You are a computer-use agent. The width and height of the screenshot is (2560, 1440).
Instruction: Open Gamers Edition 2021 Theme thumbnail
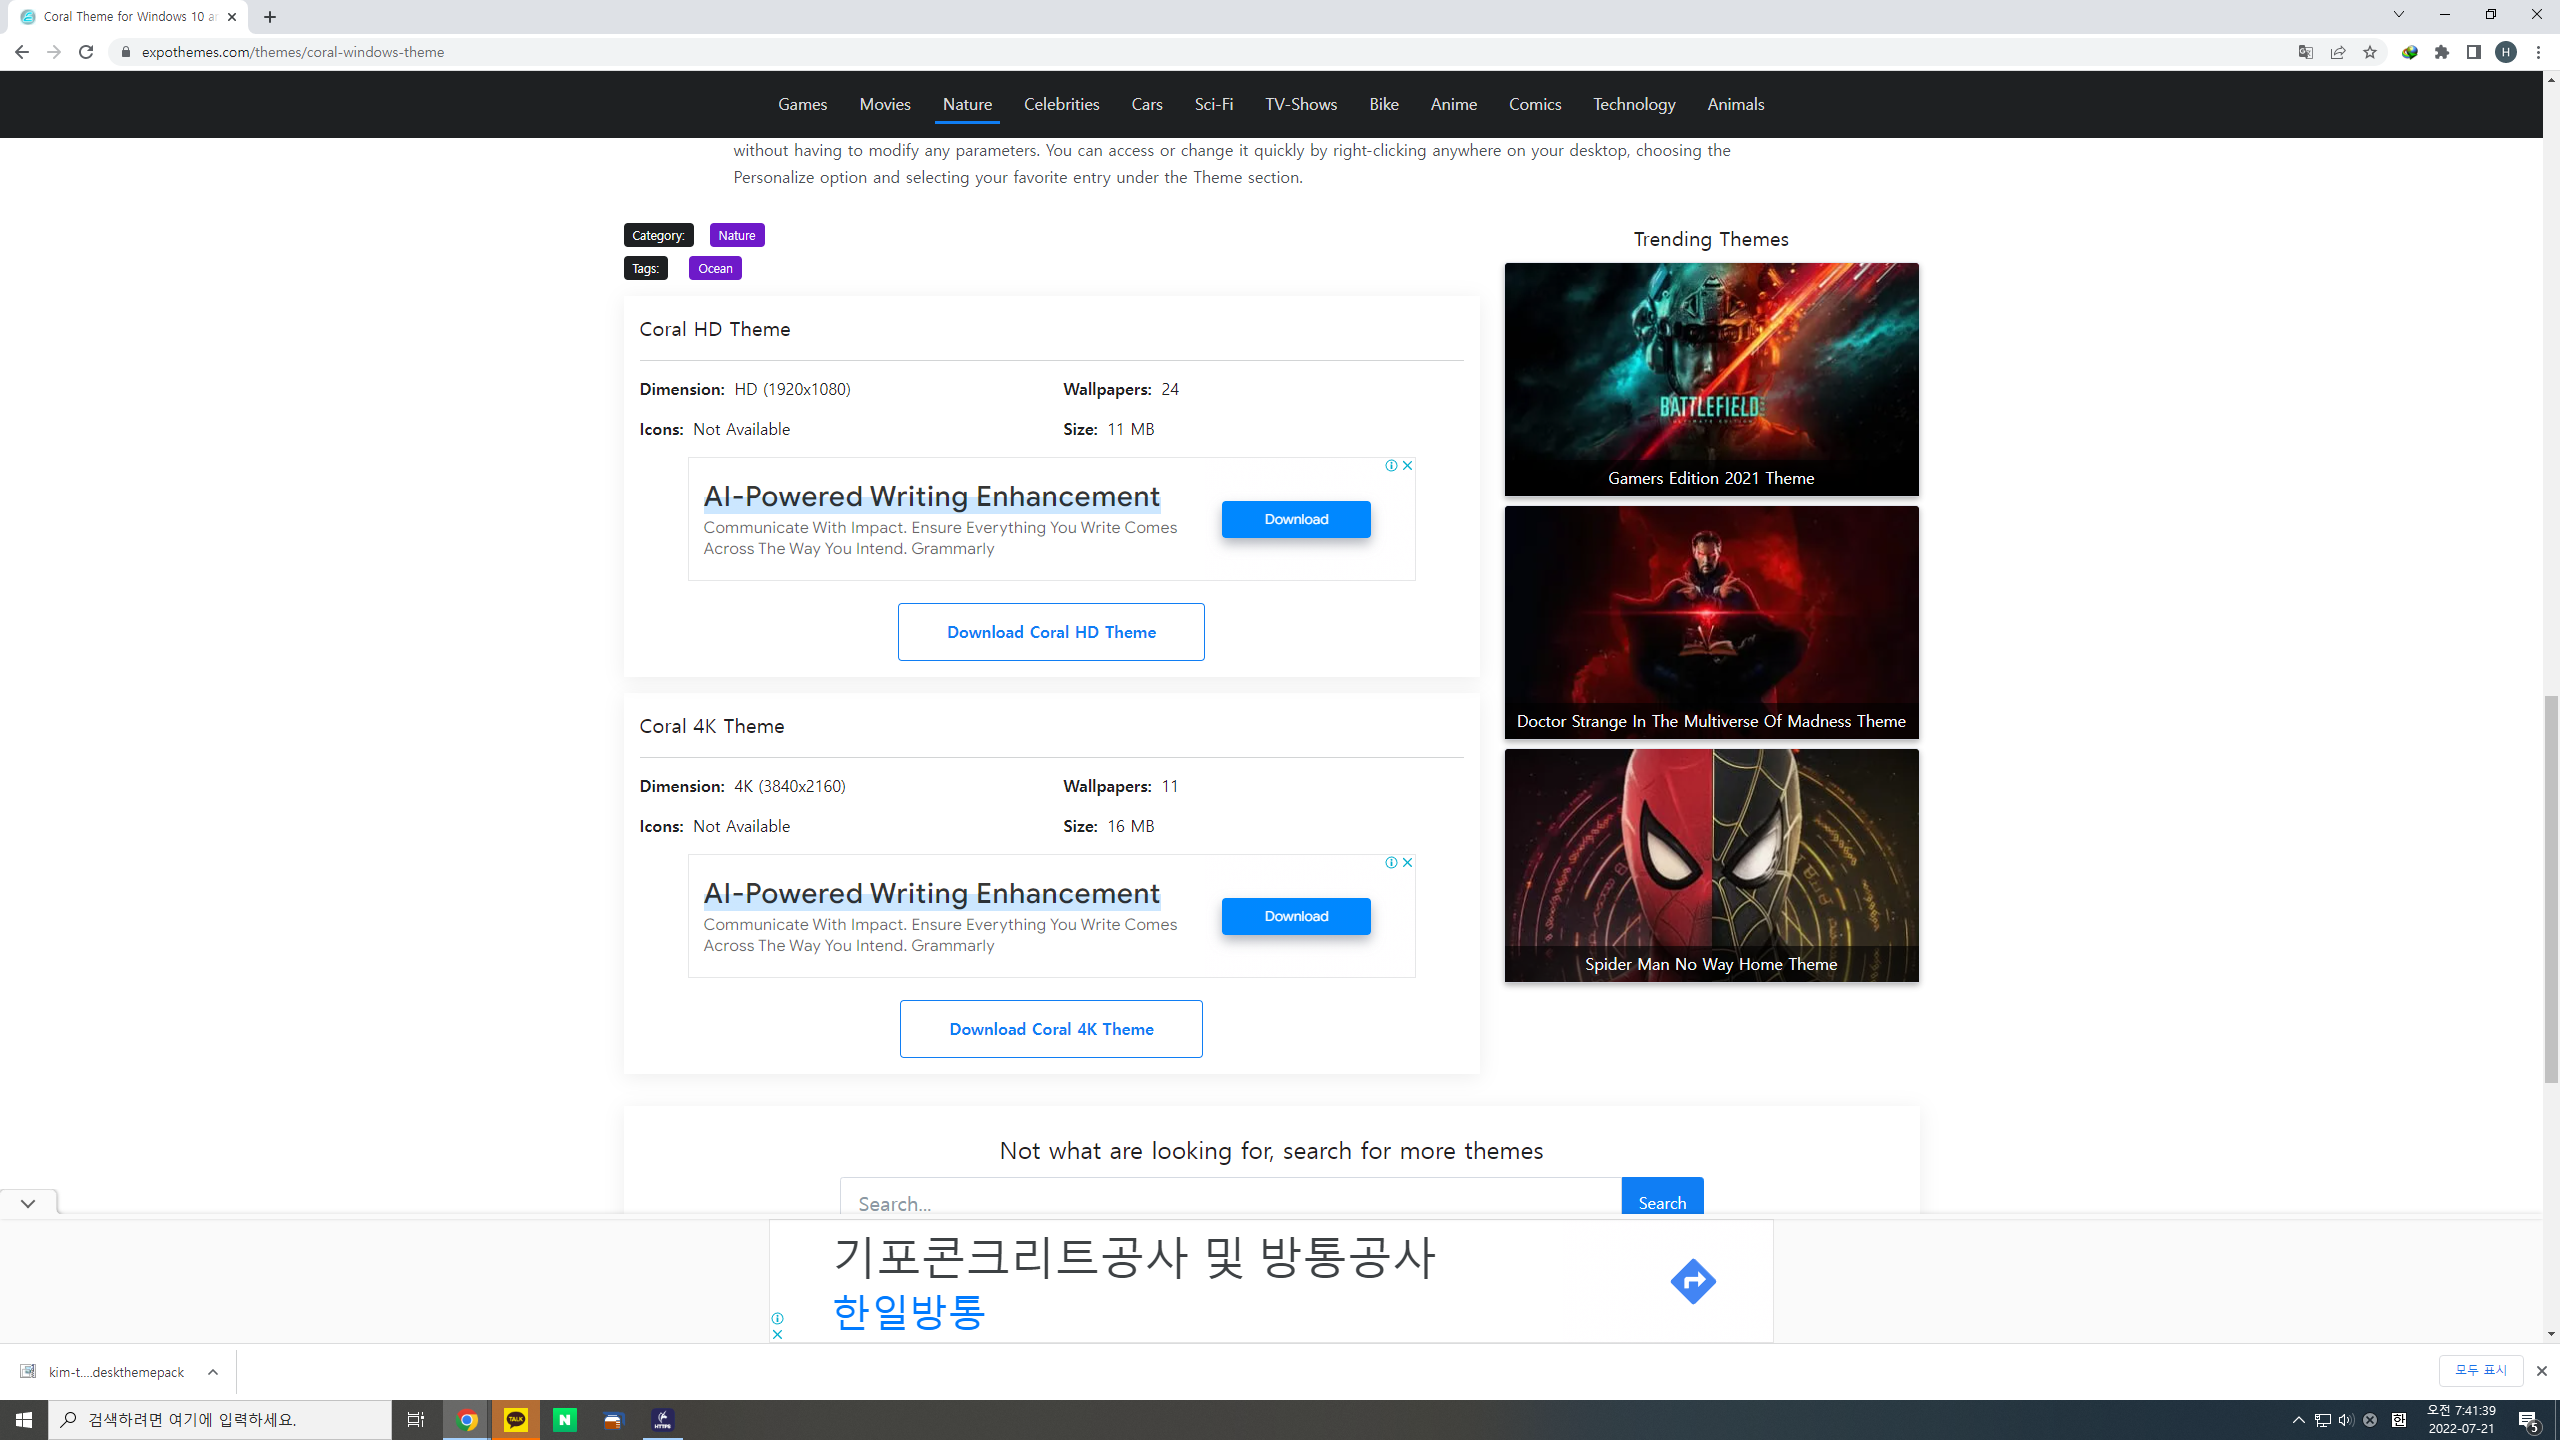pyautogui.click(x=1711, y=379)
